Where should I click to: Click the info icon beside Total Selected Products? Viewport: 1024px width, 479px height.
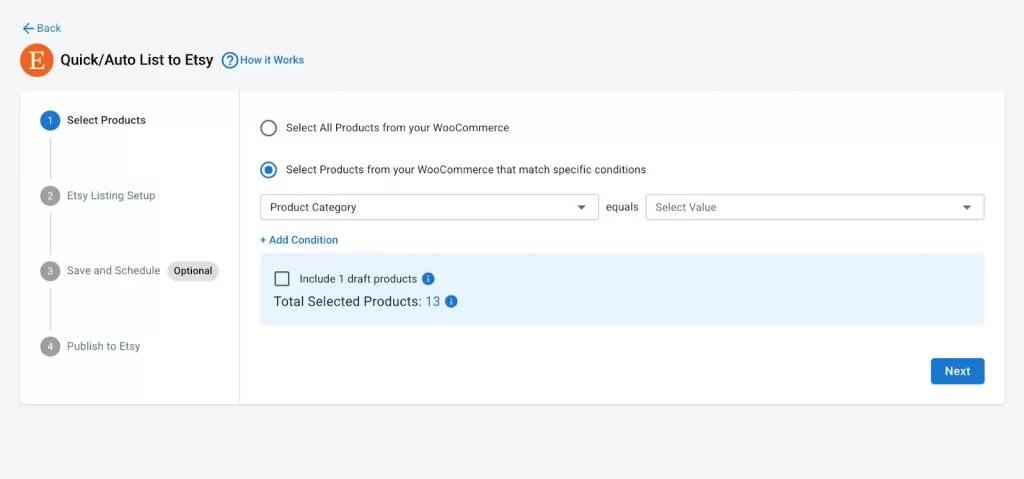451,302
